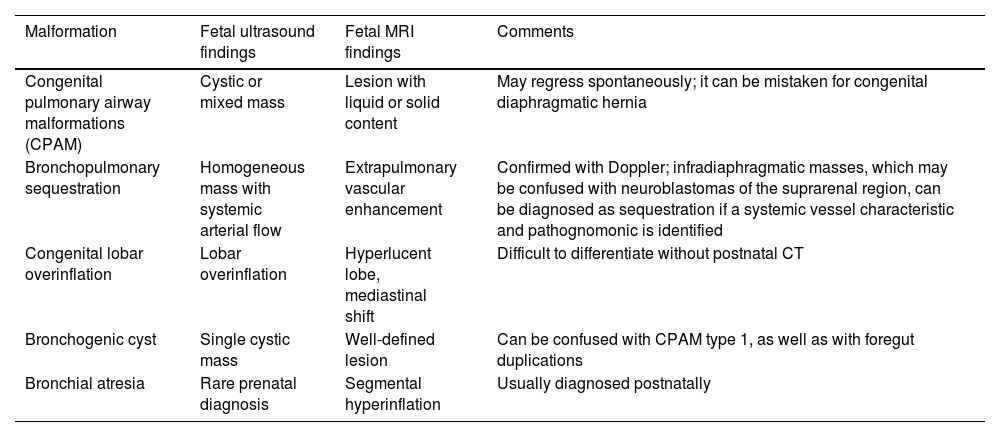The height and width of the screenshot is (437, 1000).
Task: Click 'Hyperlucent lobe, mediastinal shift' cell
Action: tap(387, 283)
